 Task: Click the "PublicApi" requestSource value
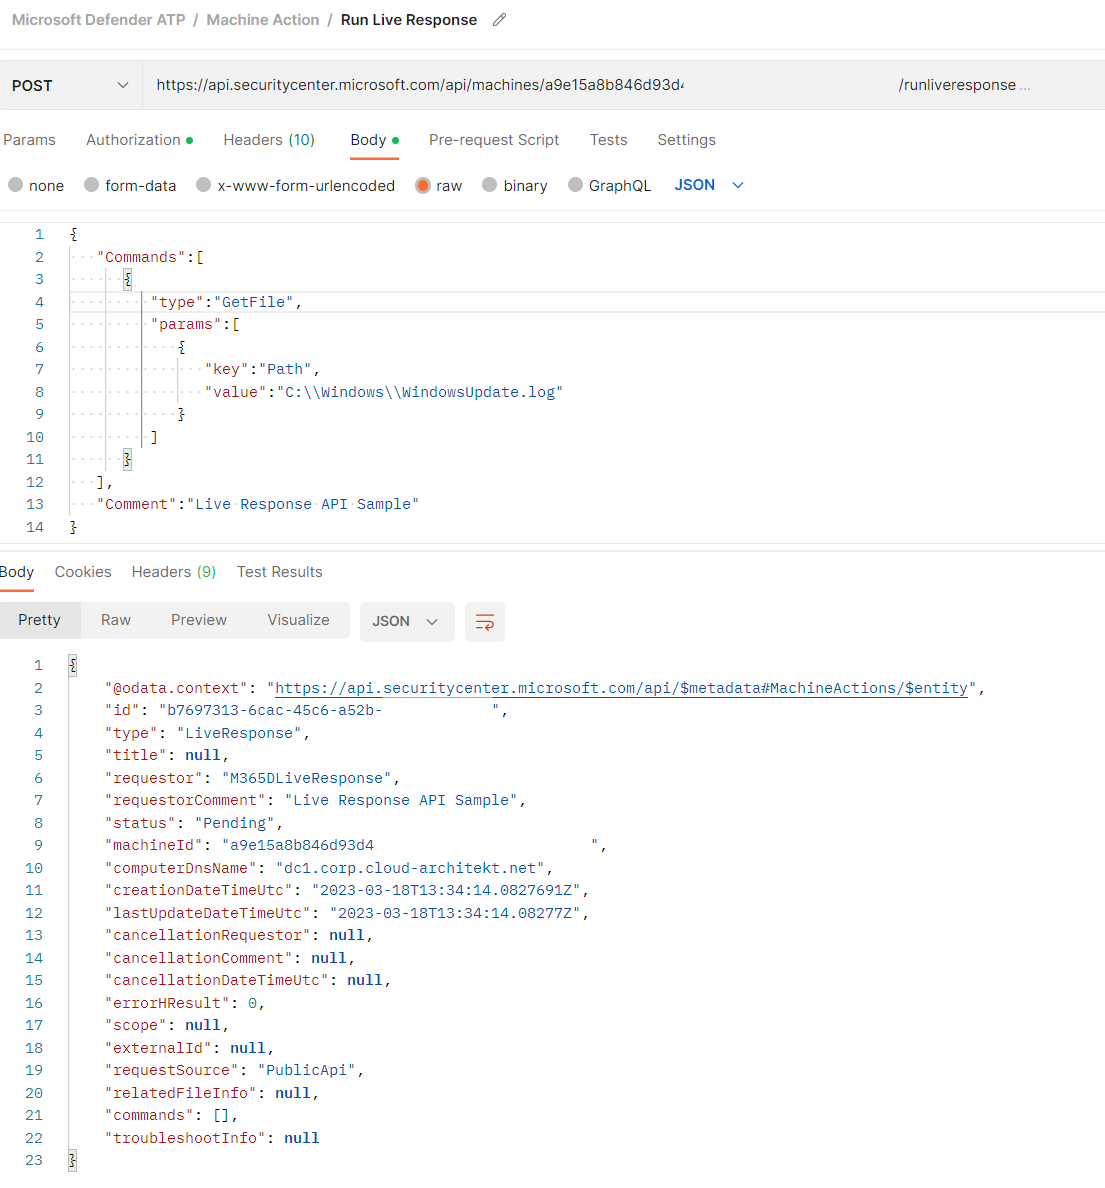click(x=306, y=1071)
